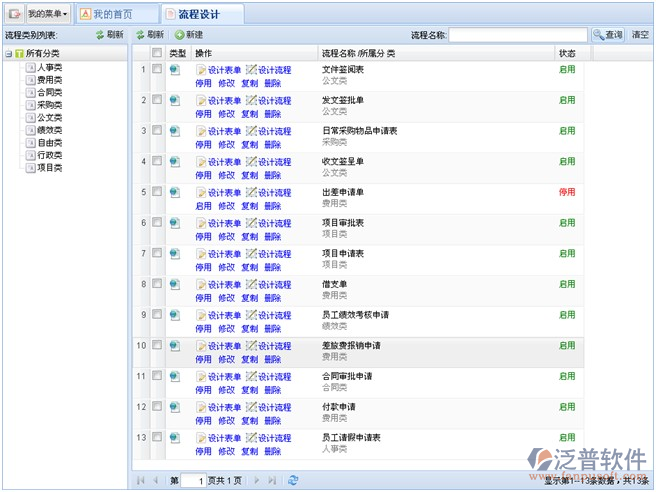This screenshot has width=657, height=492.
Task: Select the checkbox for row 10 差旅费报销申请
Action: coord(156,345)
